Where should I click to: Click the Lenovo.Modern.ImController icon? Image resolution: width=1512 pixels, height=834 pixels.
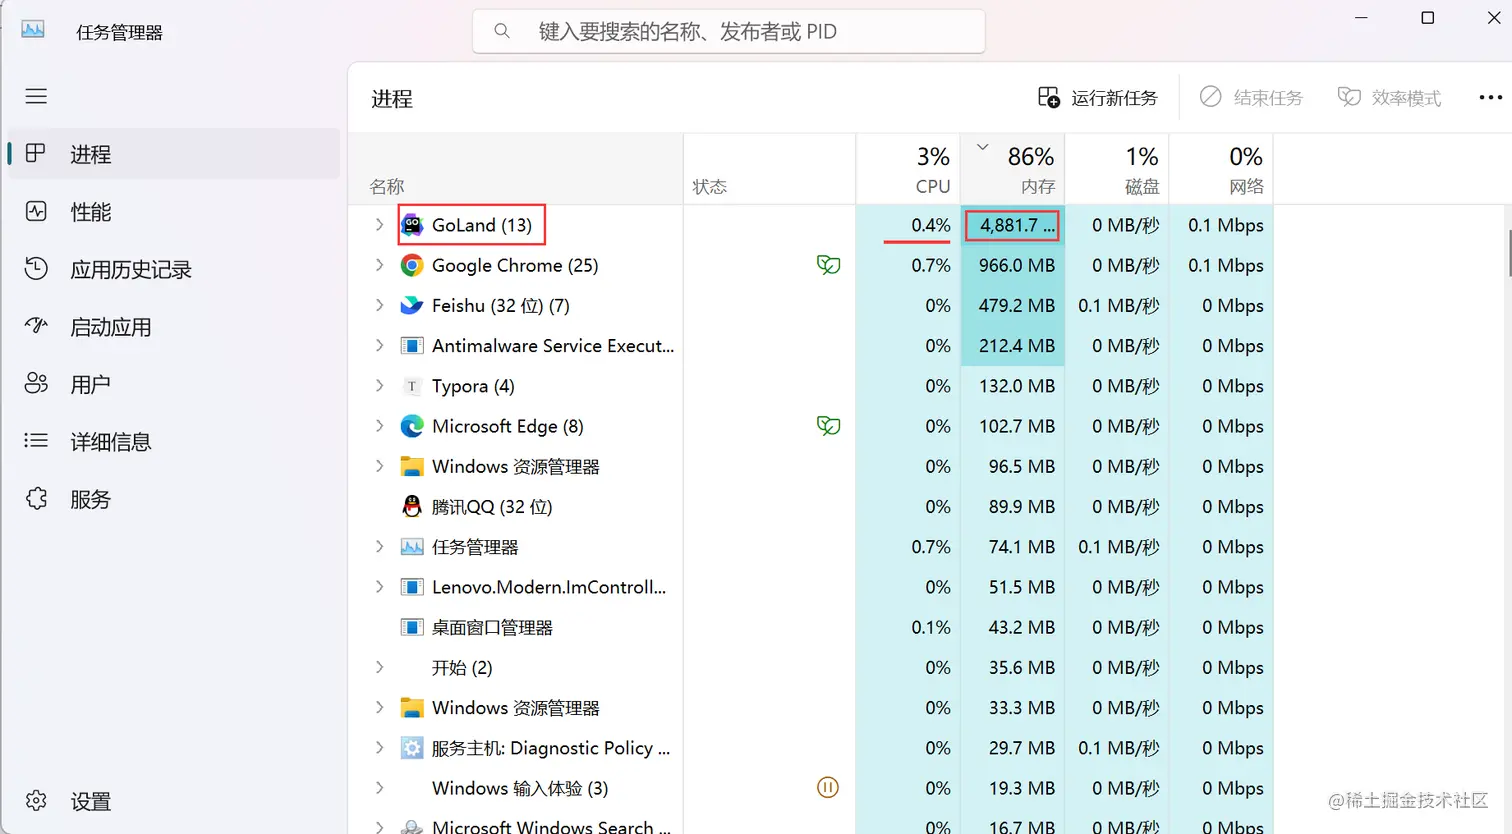click(412, 587)
